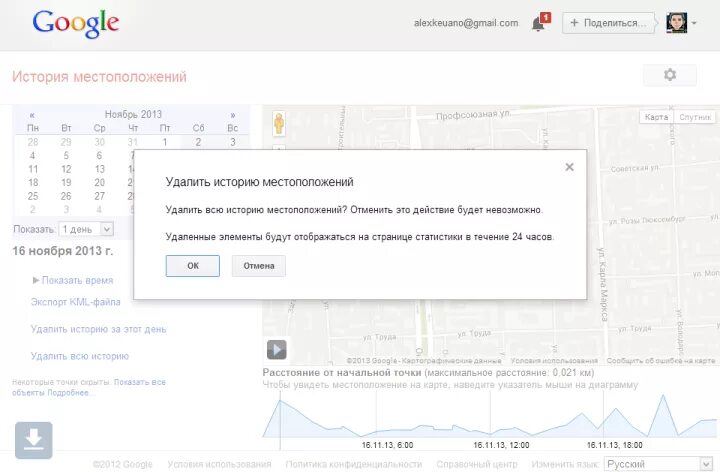Image resolution: width=720 pixels, height=472 pixels.
Task: Click Сообщить об ошибке на карте
Action: (660, 361)
